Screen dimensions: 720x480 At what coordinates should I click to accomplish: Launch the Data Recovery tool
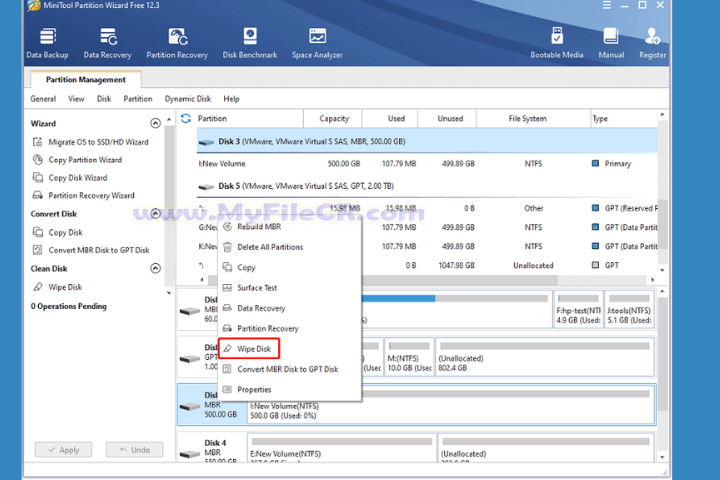pos(107,43)
